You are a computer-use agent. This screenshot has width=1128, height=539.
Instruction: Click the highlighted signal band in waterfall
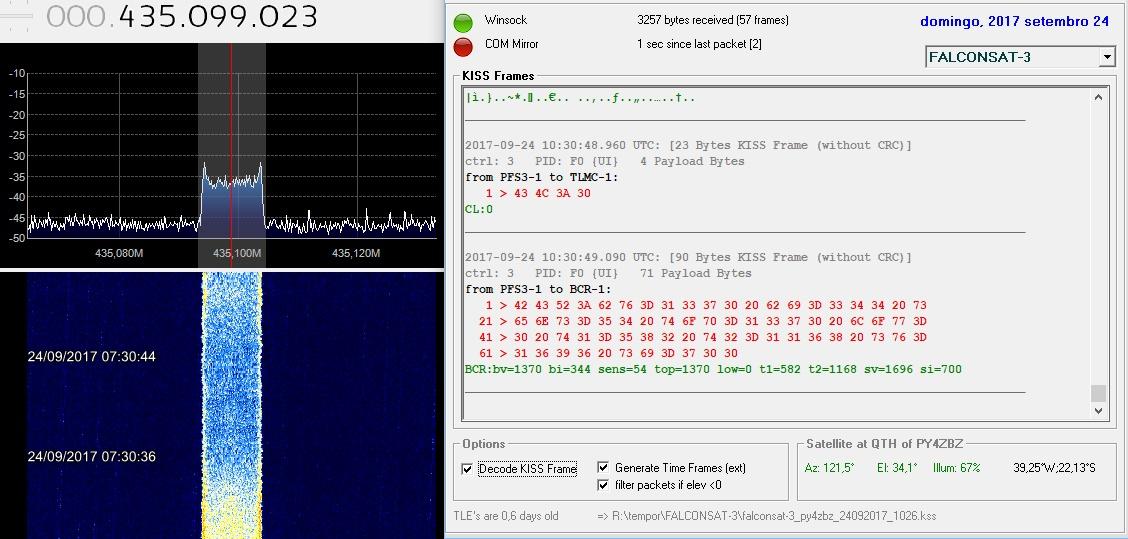(231, 405)
